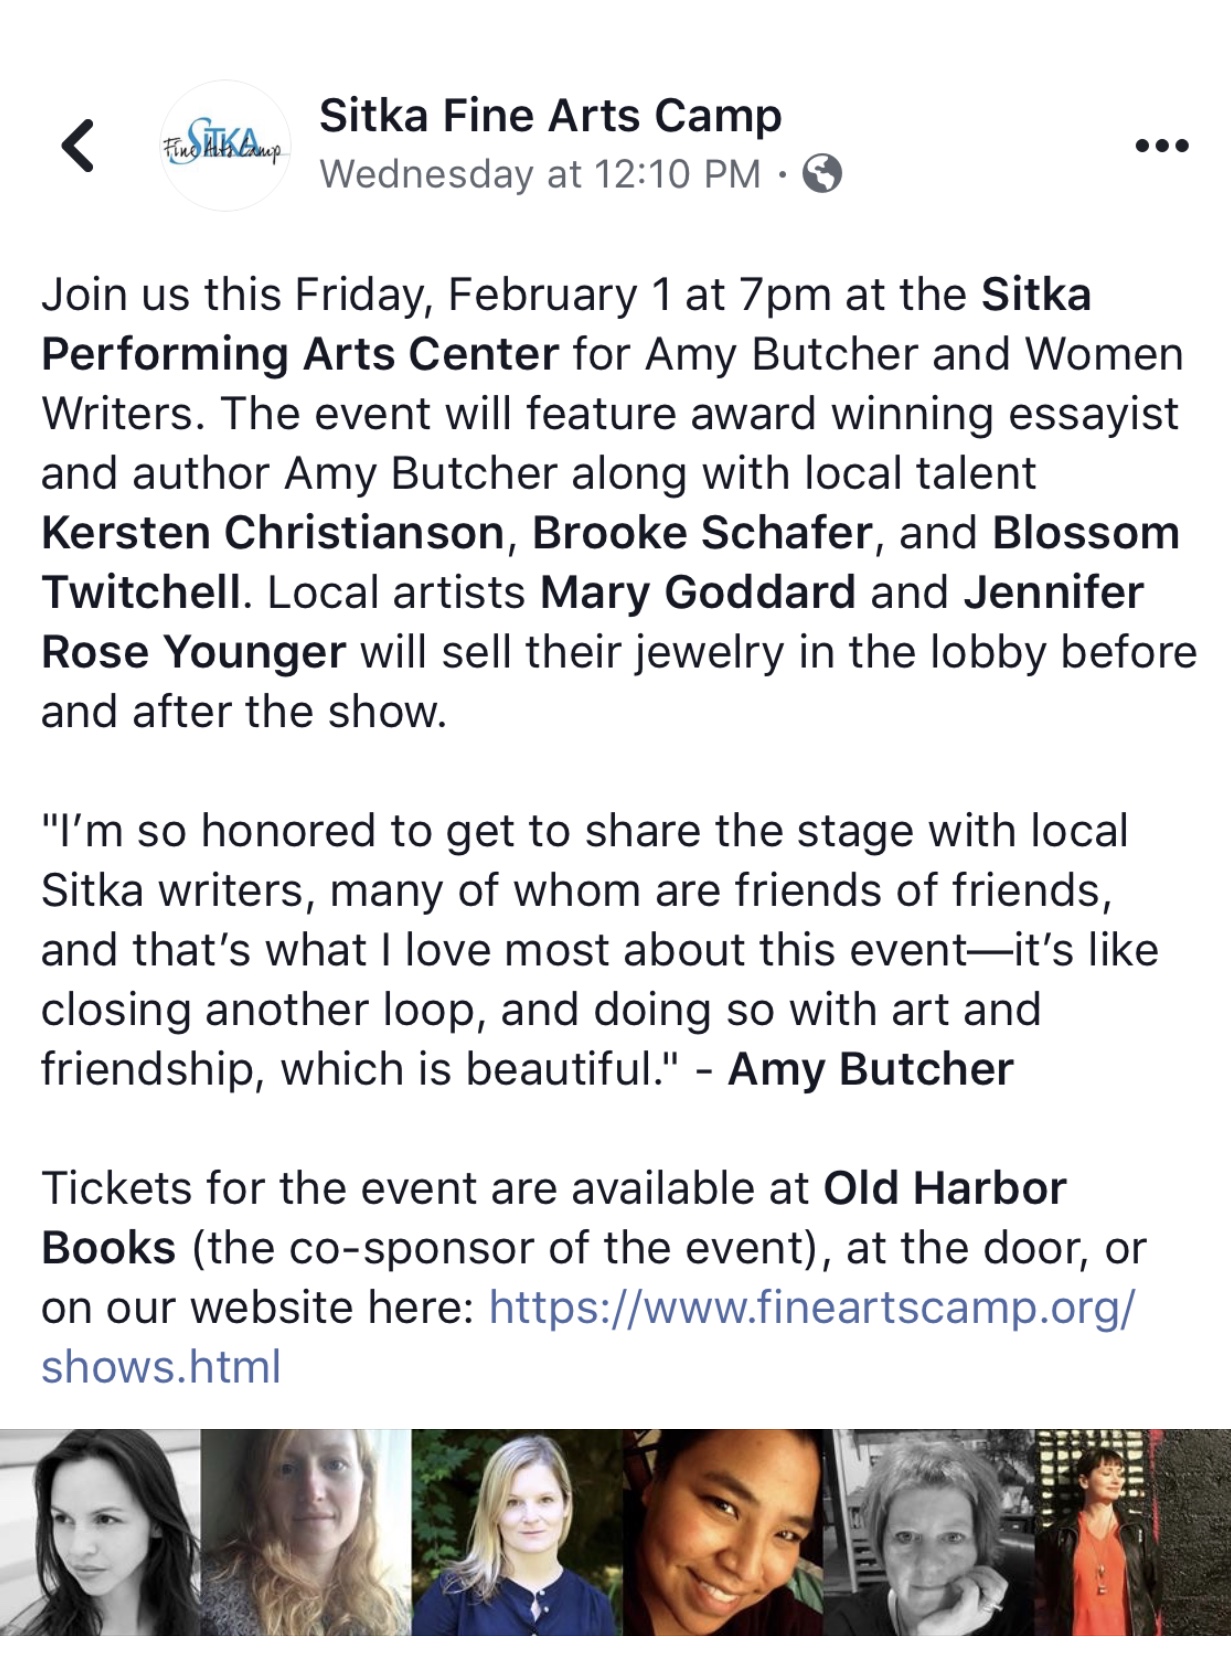Tap the bold name Mary Goddard

pos(697,593)
